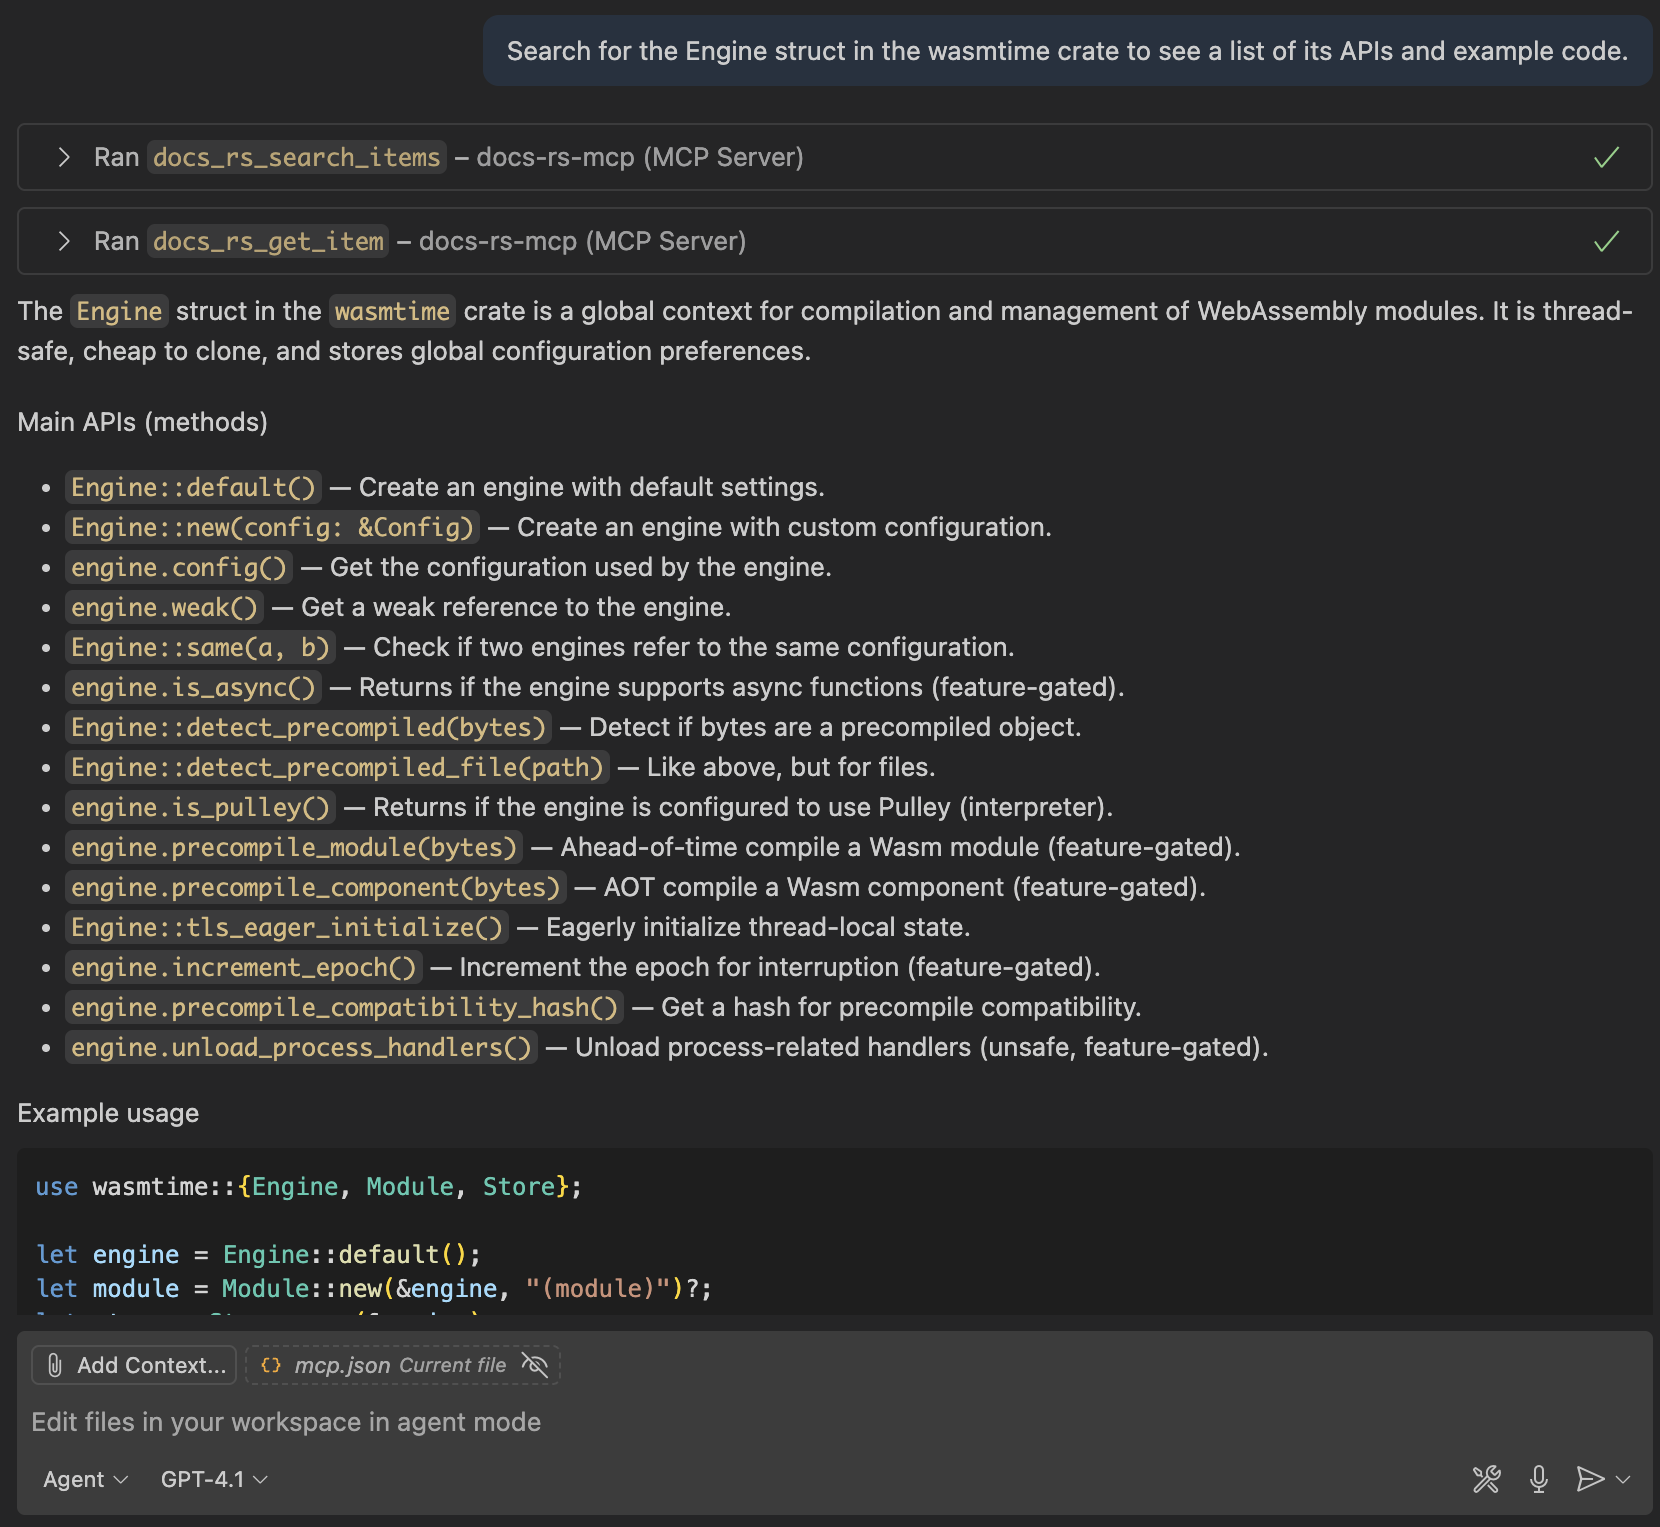Screen dimensions: 1660x1527
Task: Click the paperclip icon in Add Context
Action: tap(55, 1365)
